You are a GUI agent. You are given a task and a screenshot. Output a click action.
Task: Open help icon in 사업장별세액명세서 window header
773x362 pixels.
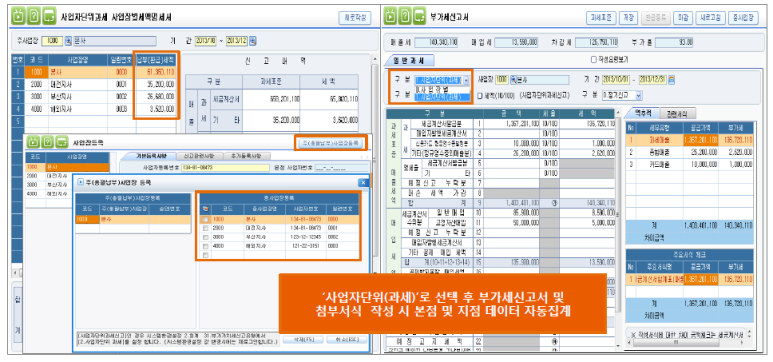pyautogui.click(x=33, y=17)
